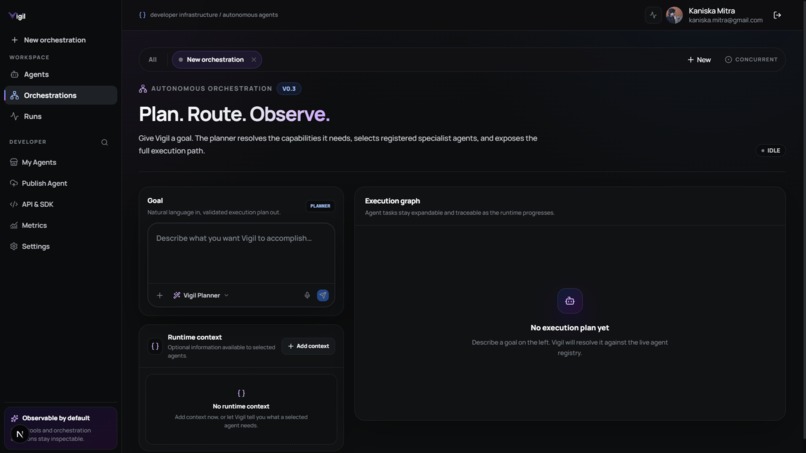Click the Developer section search icon
806x453 pixels.
coord(104,142)
